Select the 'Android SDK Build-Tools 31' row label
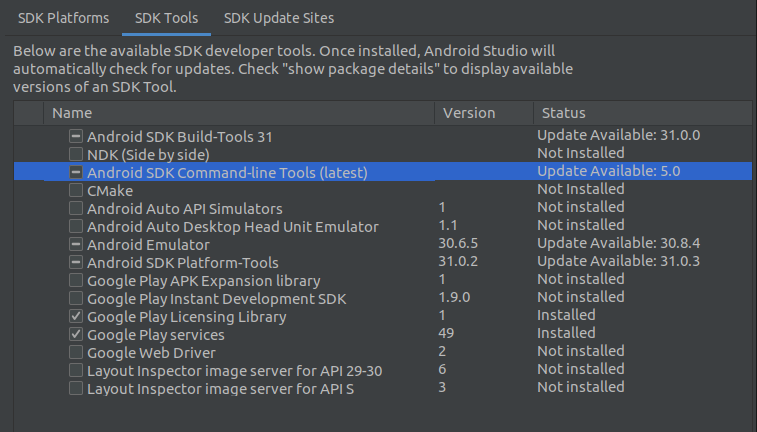Screen dimensions: 757x432 pos(180,137)
